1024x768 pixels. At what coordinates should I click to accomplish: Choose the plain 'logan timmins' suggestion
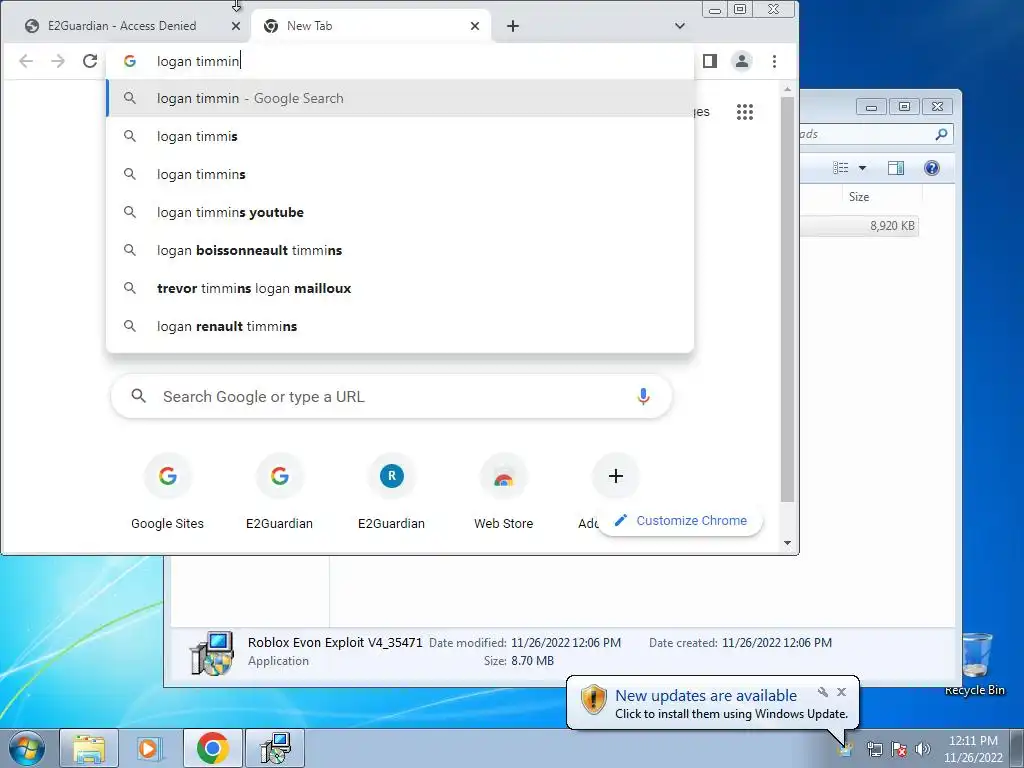400,174
